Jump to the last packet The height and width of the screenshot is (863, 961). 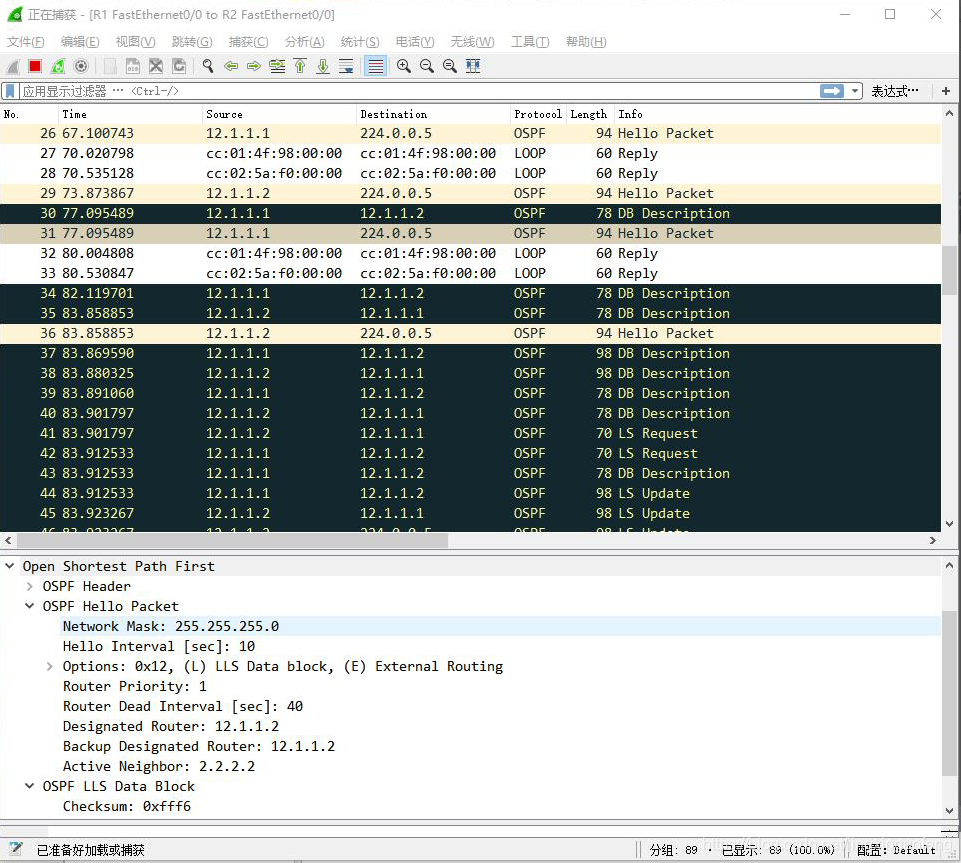click(x=323, y=66)
